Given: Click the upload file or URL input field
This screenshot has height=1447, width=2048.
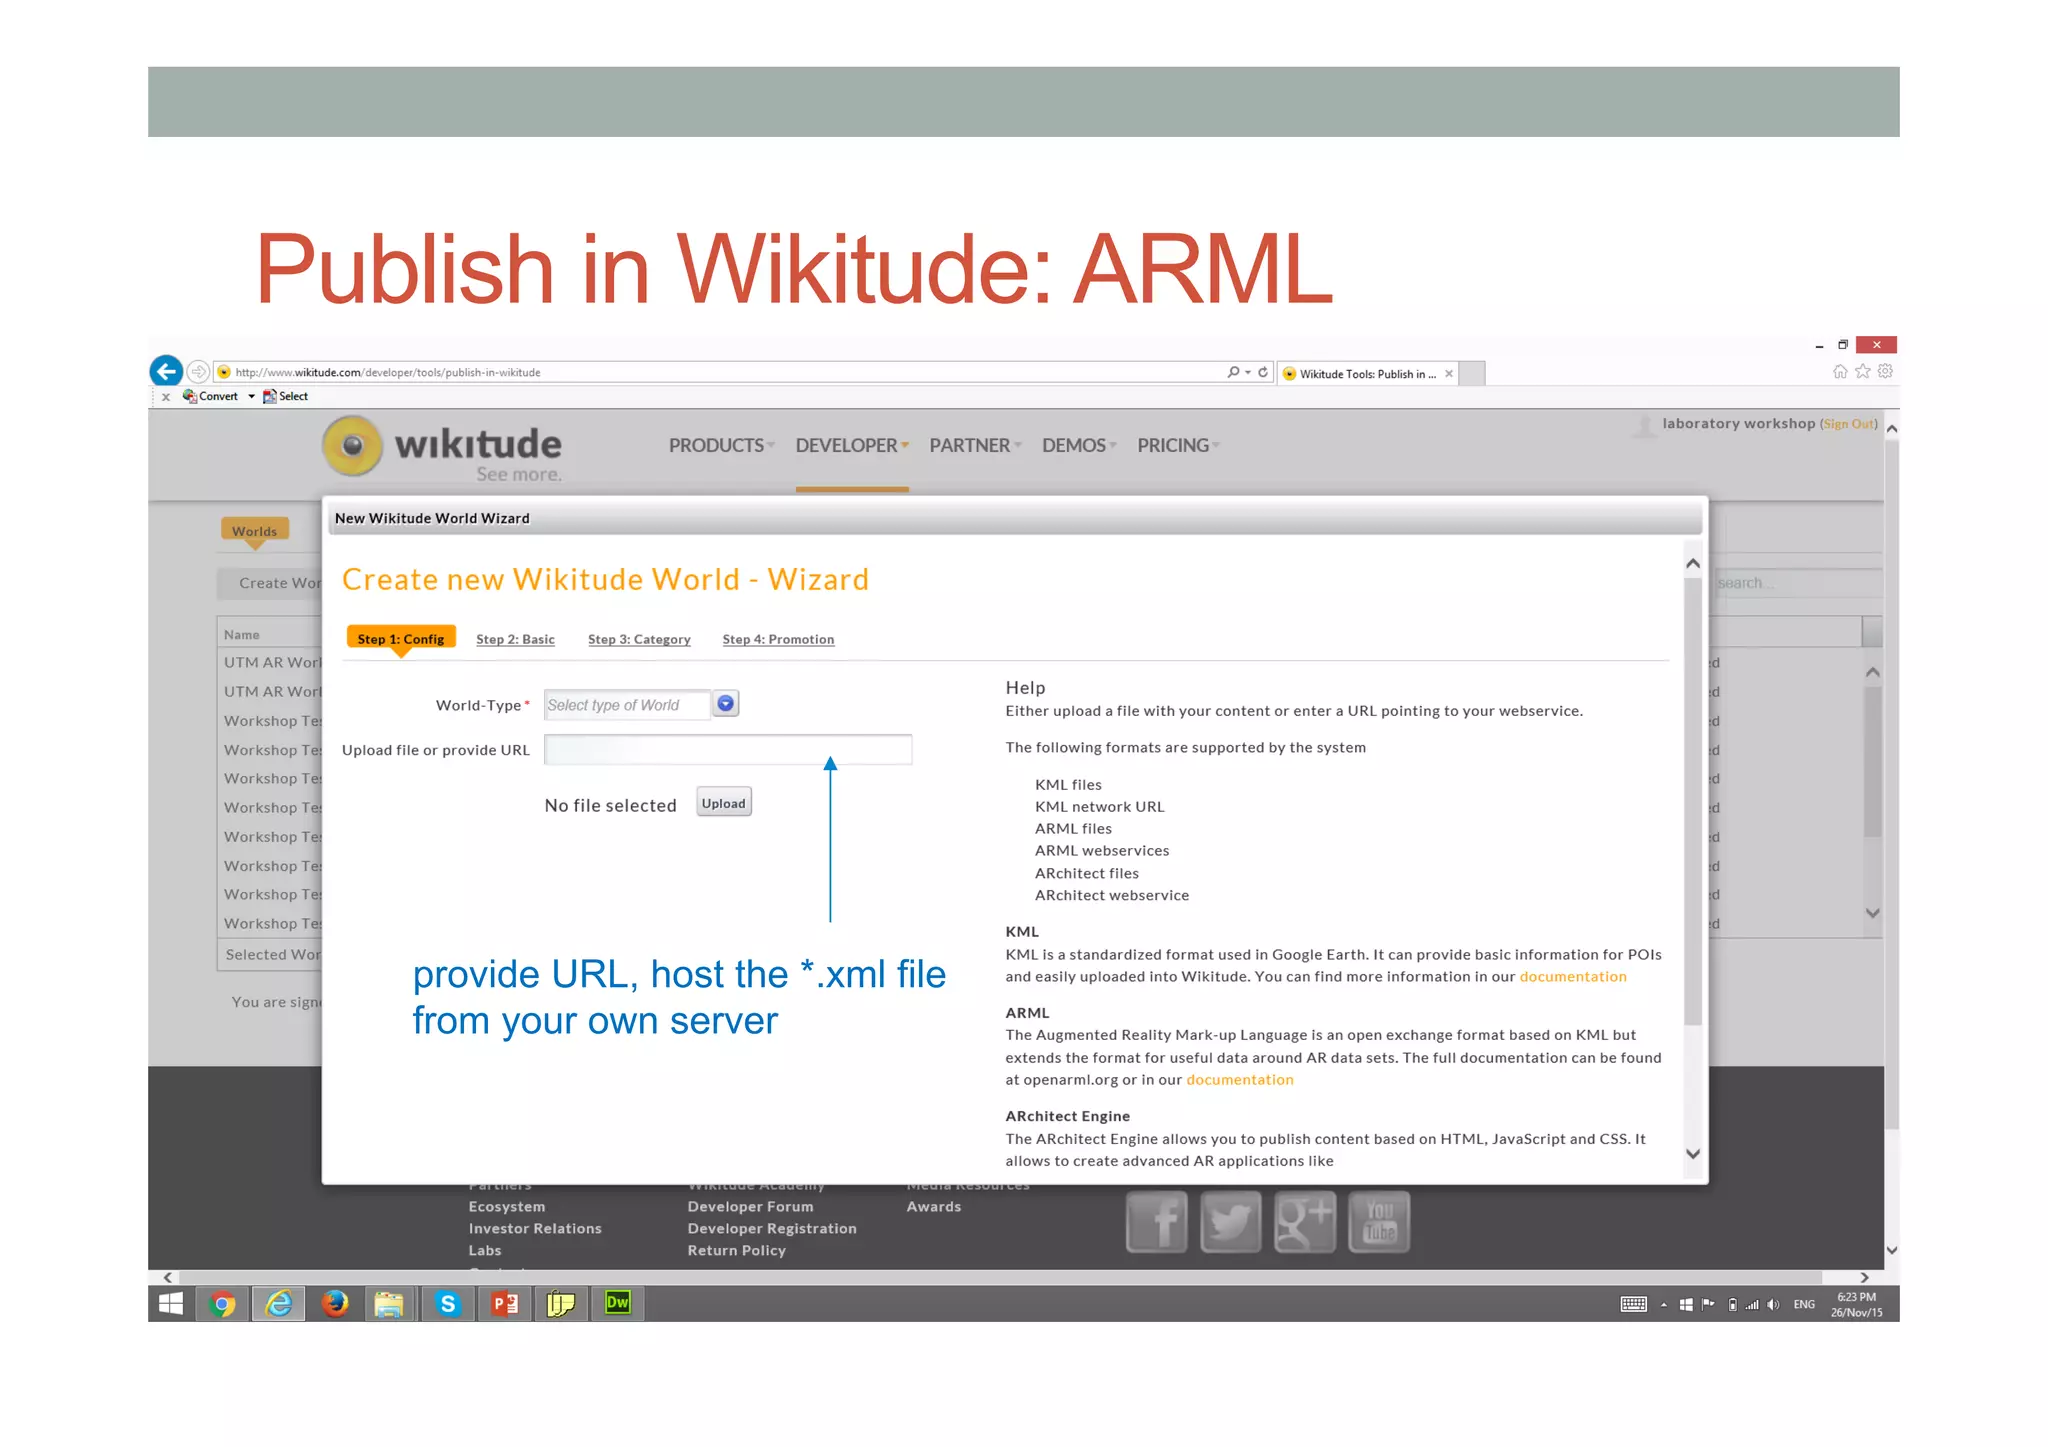Looking at the screenshot, I should point(728,750).
